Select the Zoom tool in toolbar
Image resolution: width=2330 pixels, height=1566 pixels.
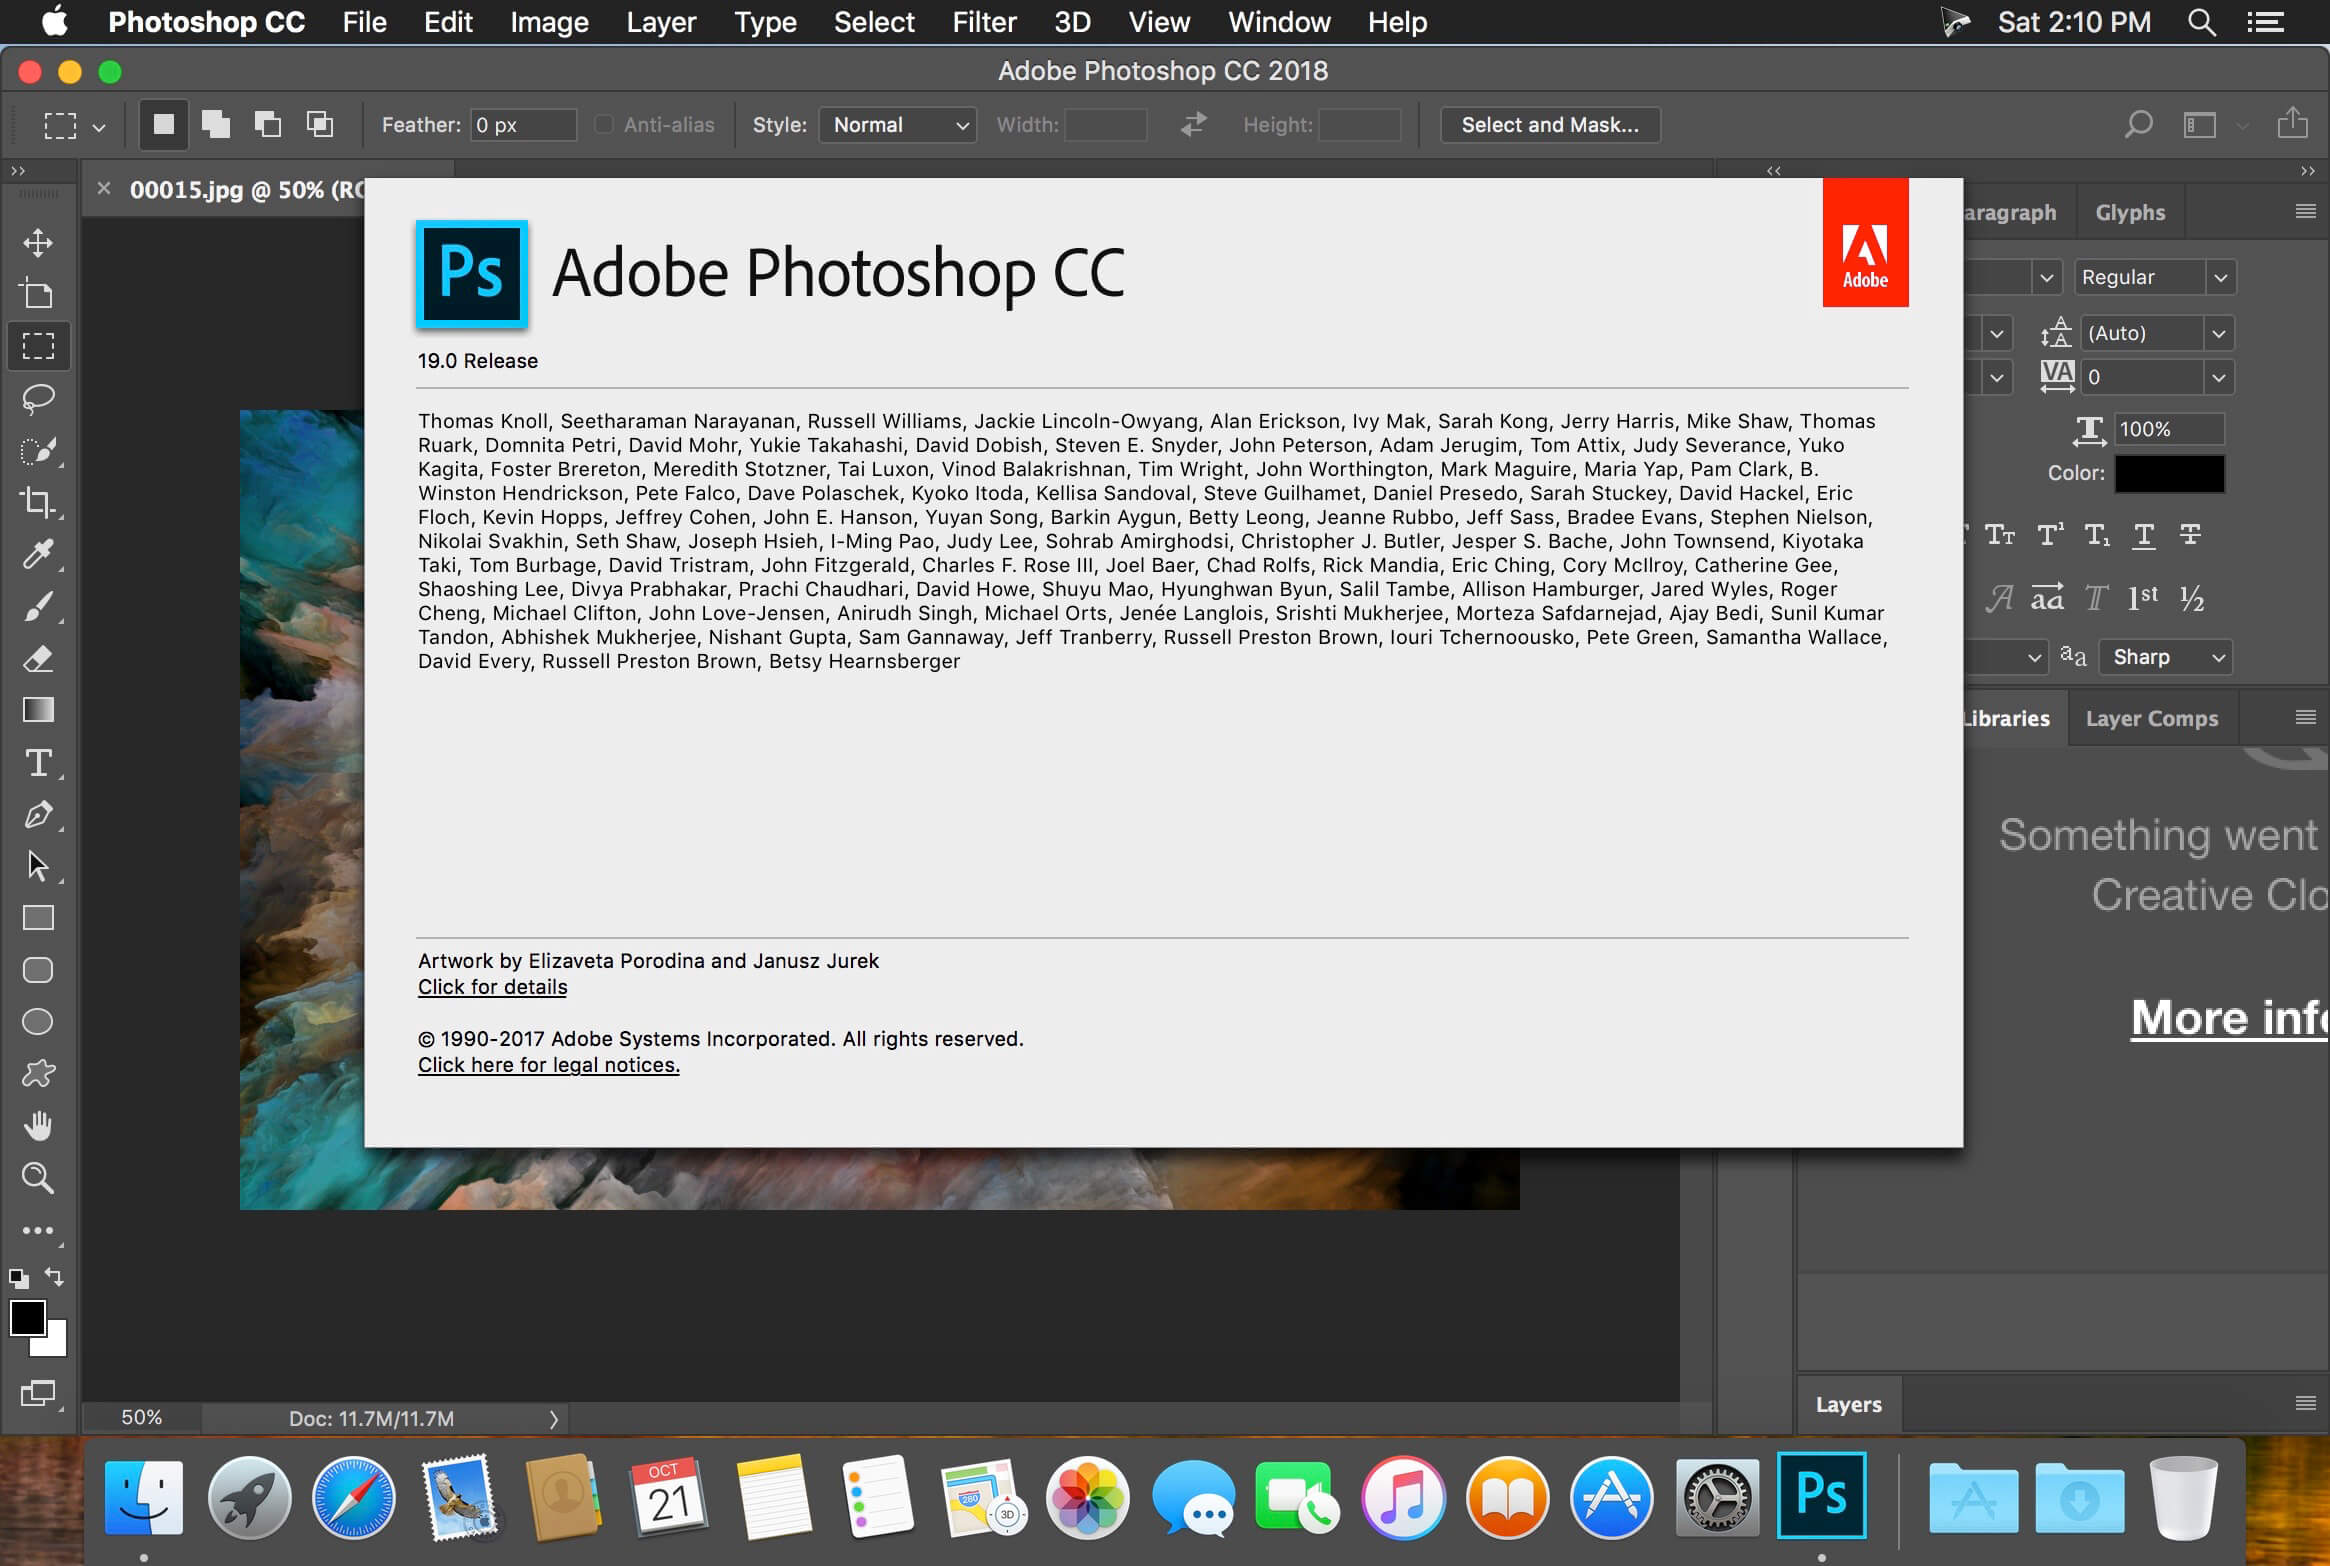click(38, 1176)
